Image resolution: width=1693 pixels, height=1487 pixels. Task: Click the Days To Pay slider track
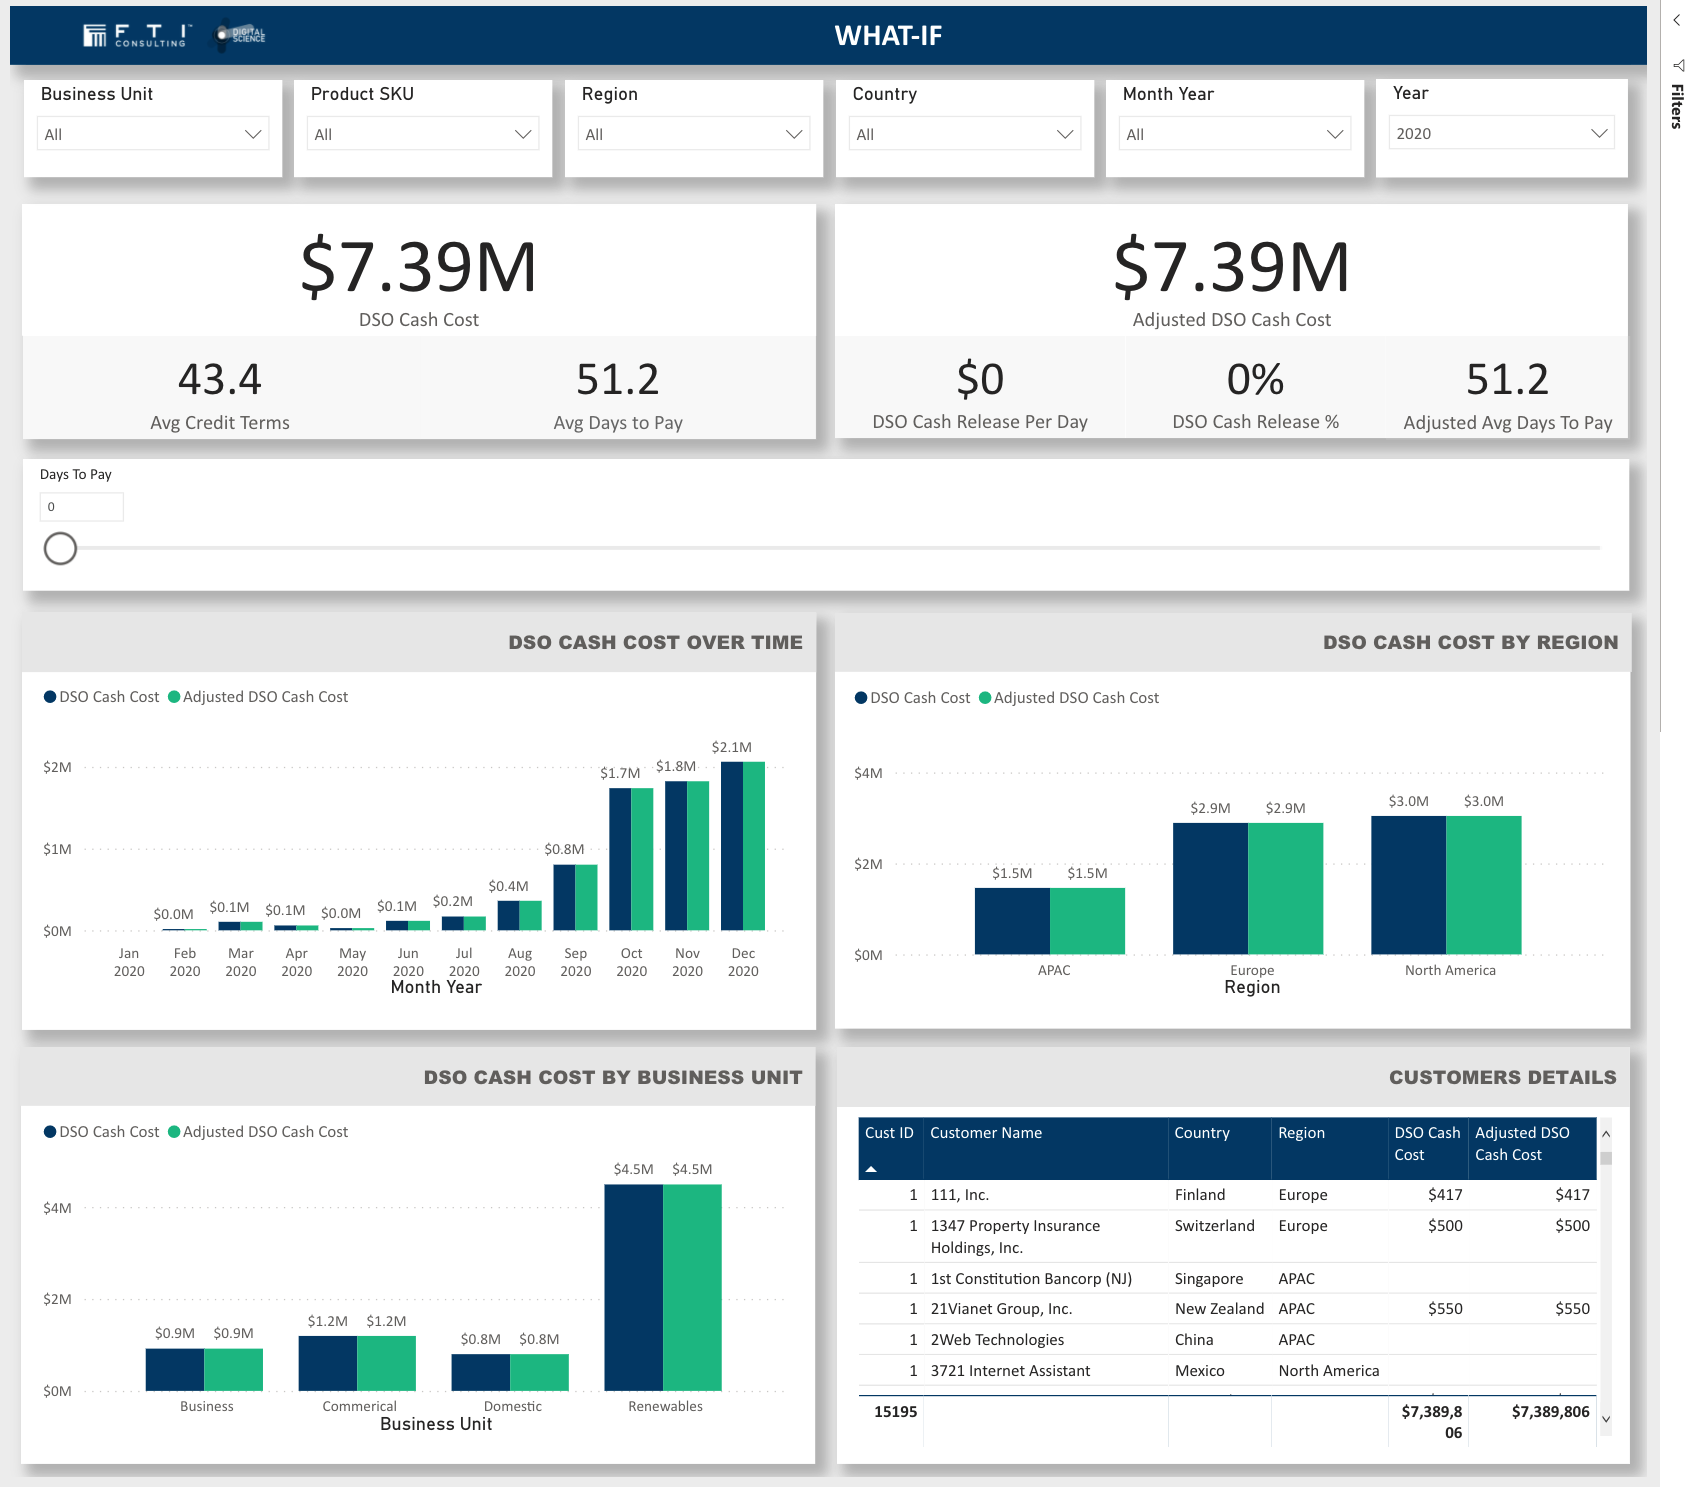838,548
